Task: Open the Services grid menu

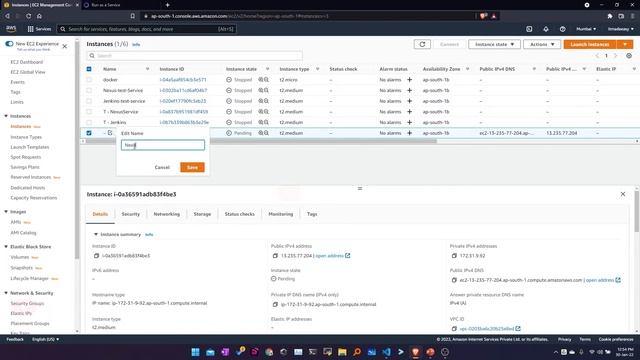Action: coord(39,29)
